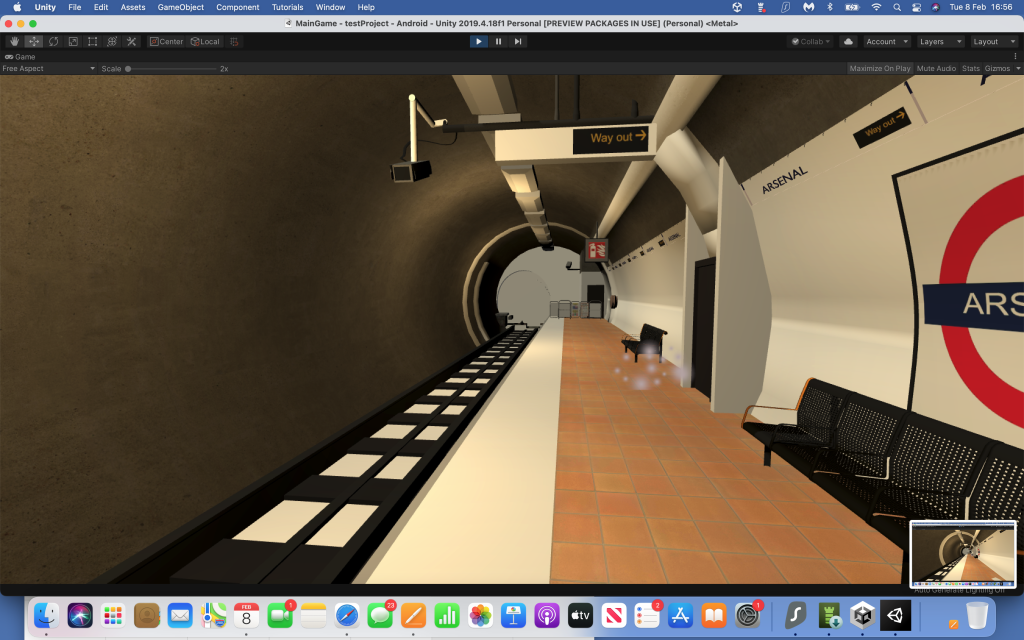
Task: Open the GameObject menu
Action: (x=181, y=7)
